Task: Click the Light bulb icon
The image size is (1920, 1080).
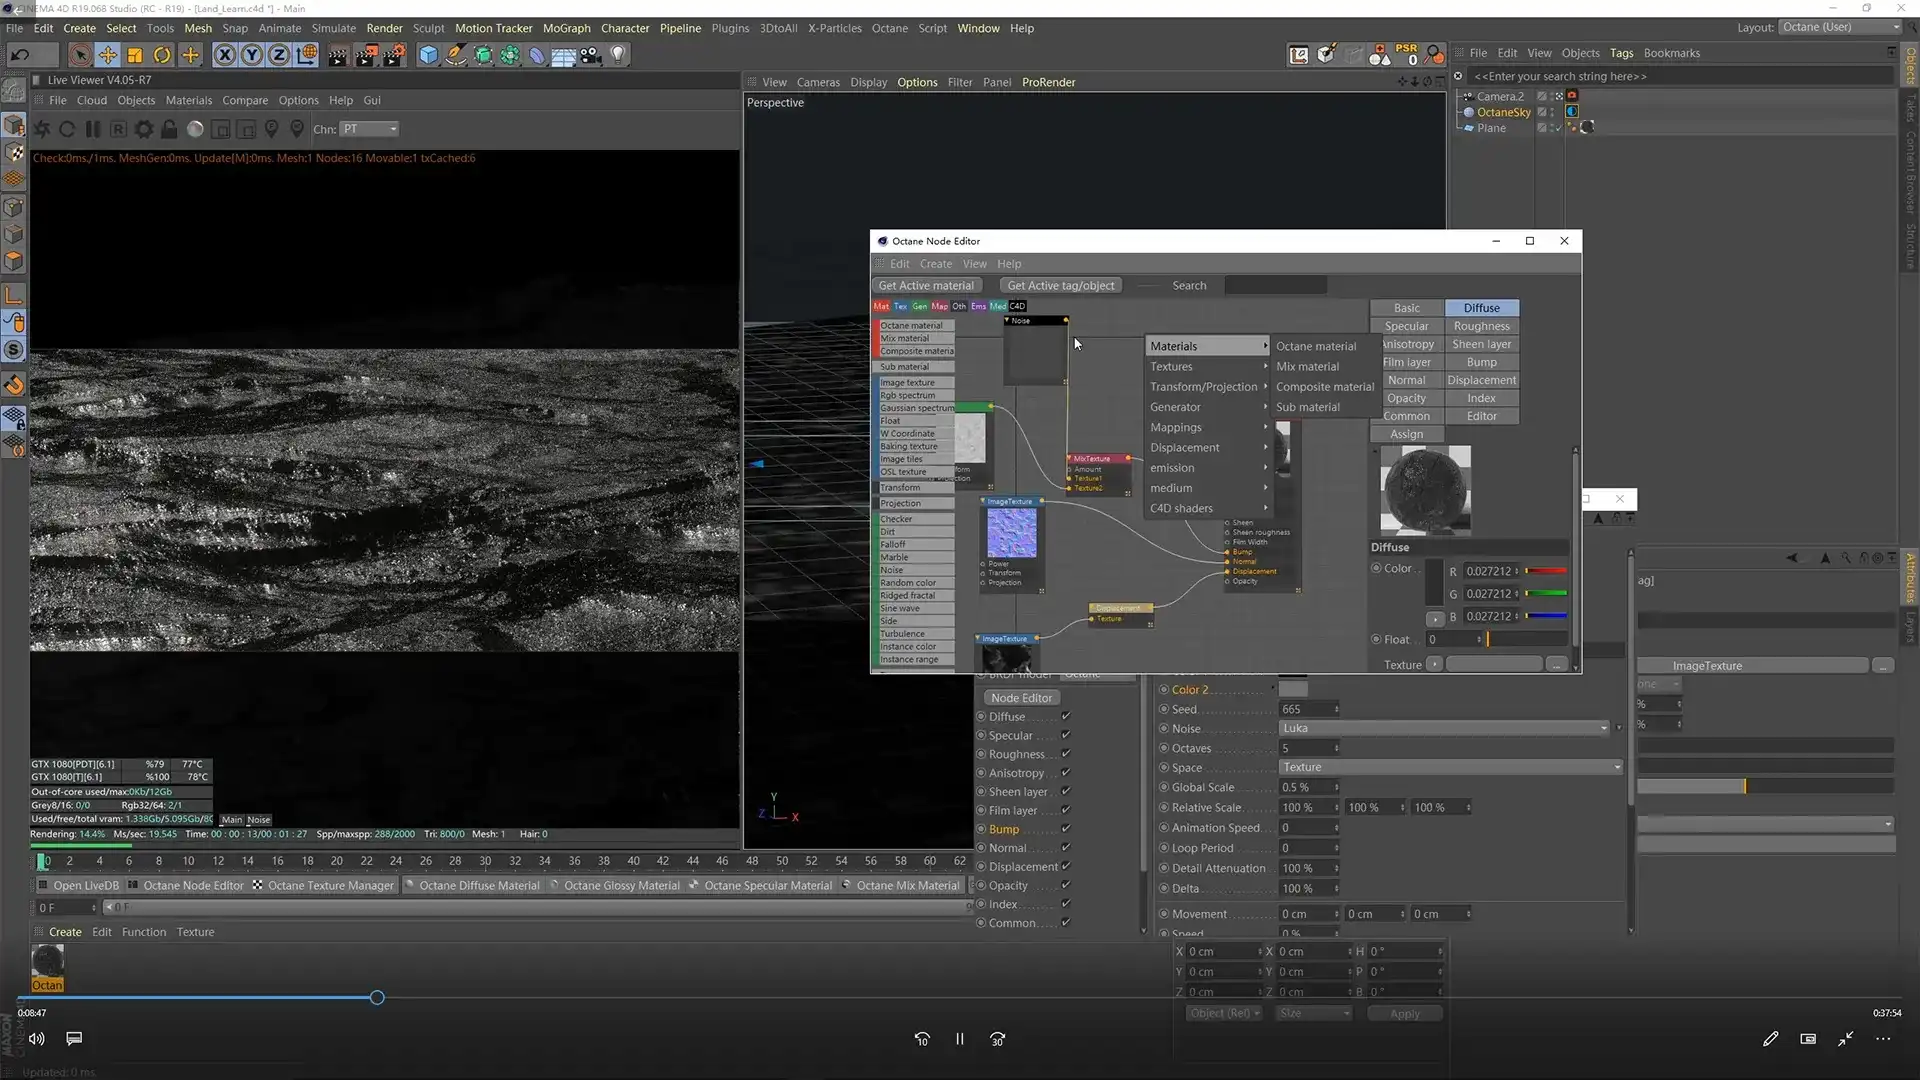Action: click(x=618, y=55)
